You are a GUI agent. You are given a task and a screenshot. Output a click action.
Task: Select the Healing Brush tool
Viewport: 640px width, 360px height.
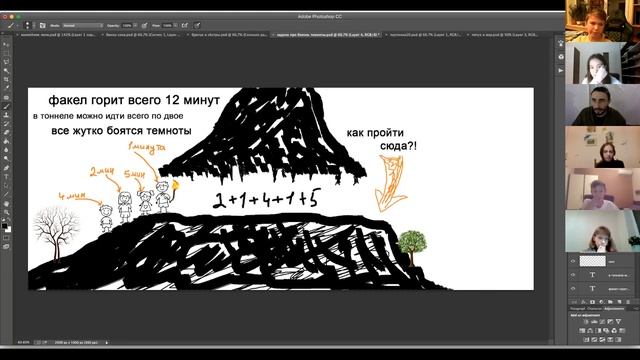point(6,97)
